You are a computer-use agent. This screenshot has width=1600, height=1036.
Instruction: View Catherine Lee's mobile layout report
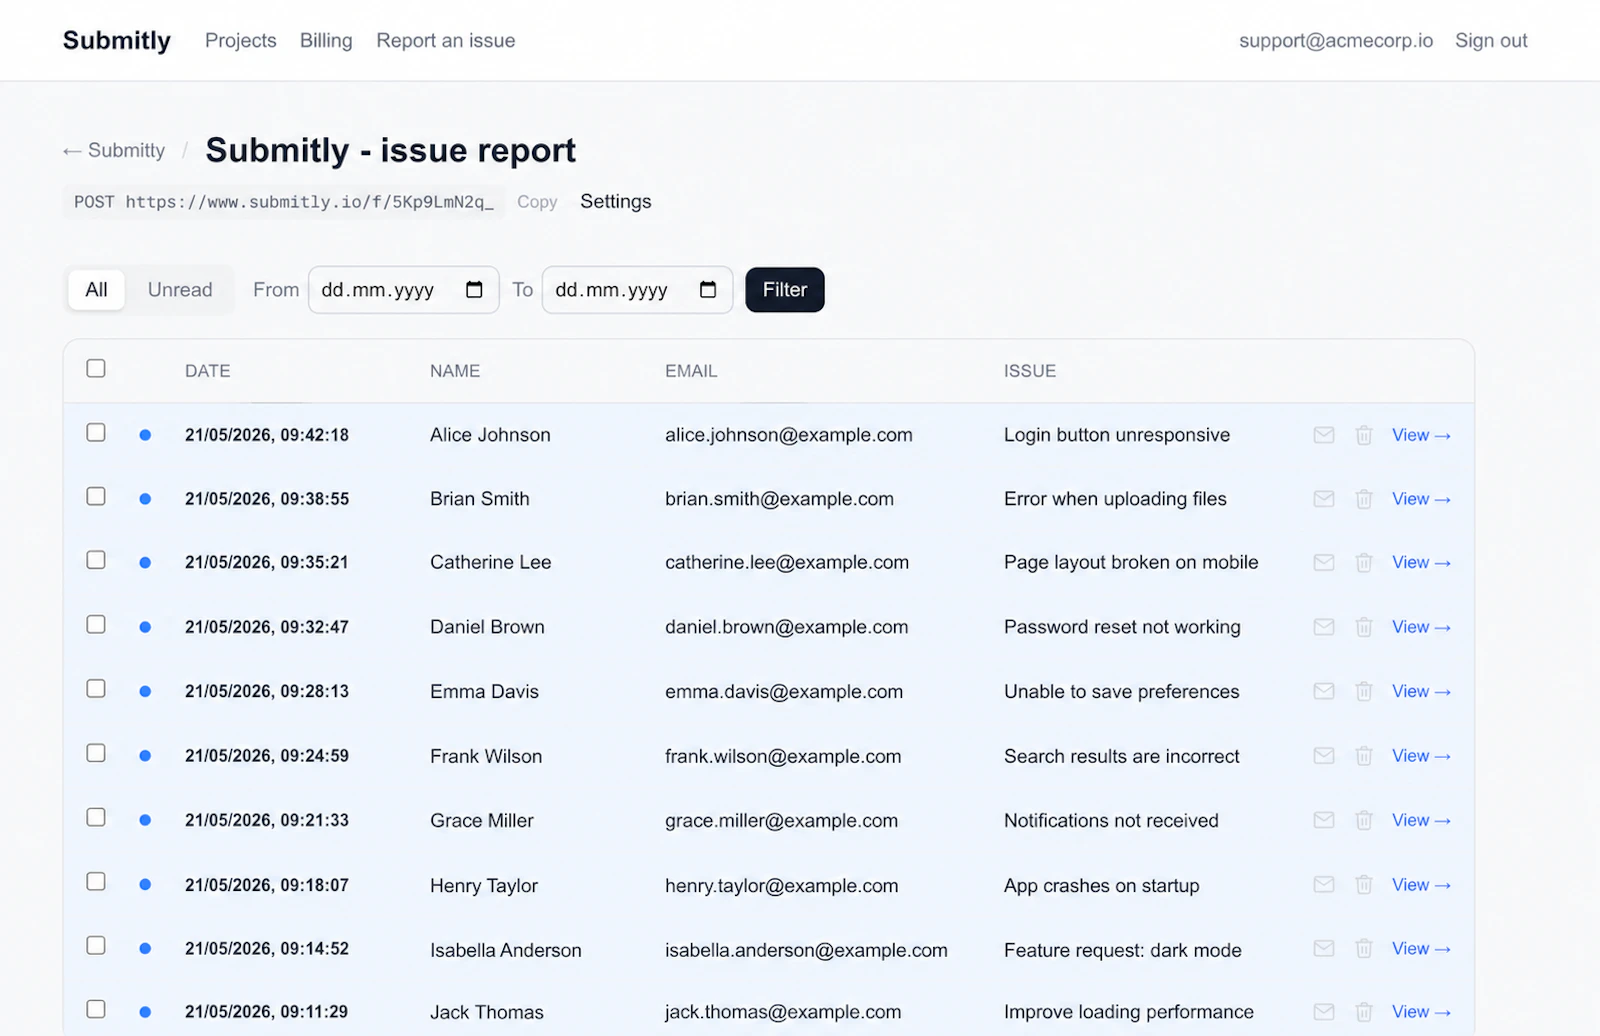pos(1421,562)
